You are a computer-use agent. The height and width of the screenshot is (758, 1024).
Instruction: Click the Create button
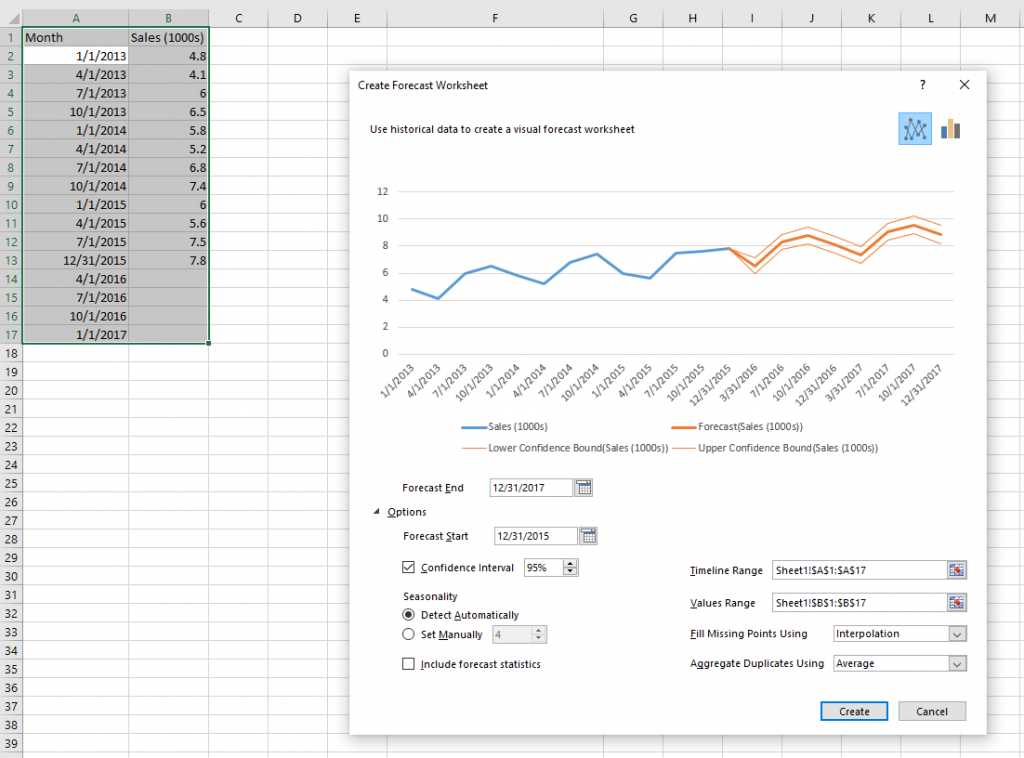click(x=854, y=711)
